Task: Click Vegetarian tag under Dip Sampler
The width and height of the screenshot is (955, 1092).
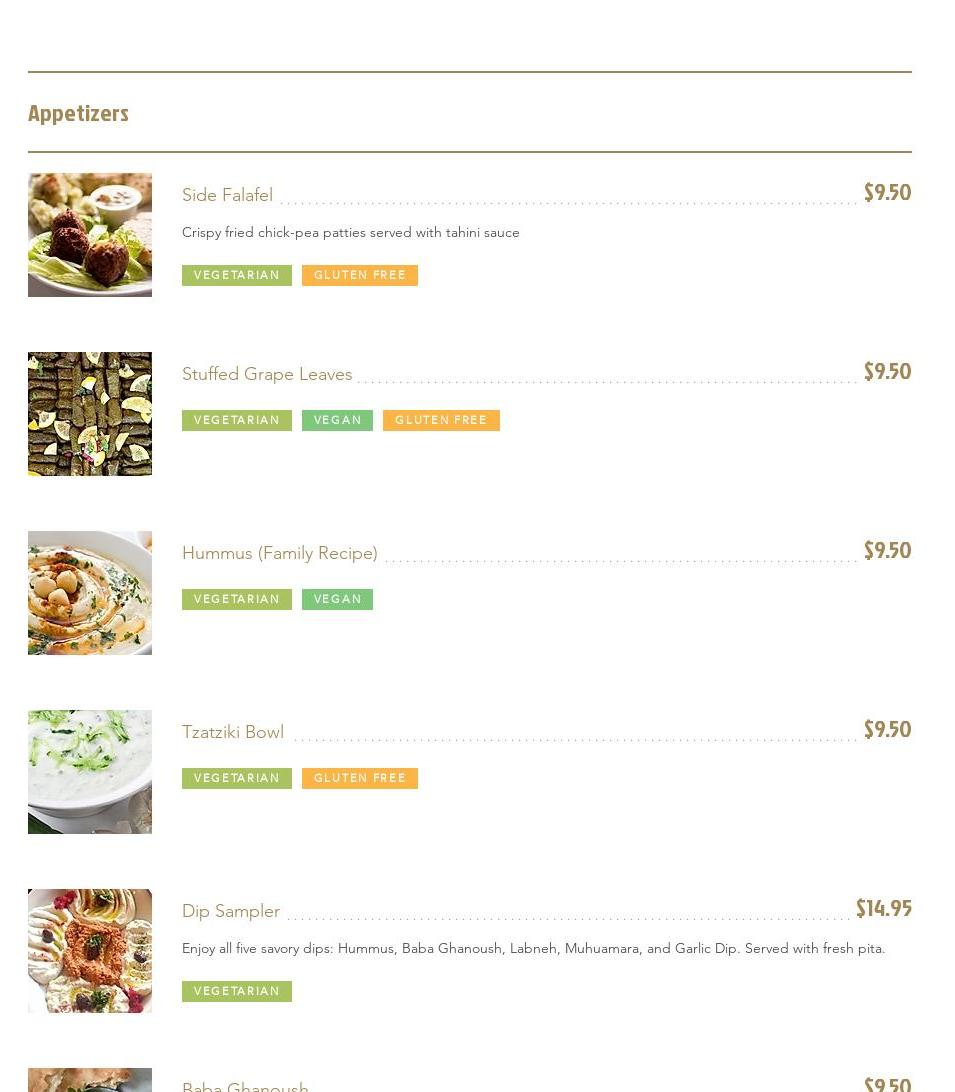Action: coord(237,991)
